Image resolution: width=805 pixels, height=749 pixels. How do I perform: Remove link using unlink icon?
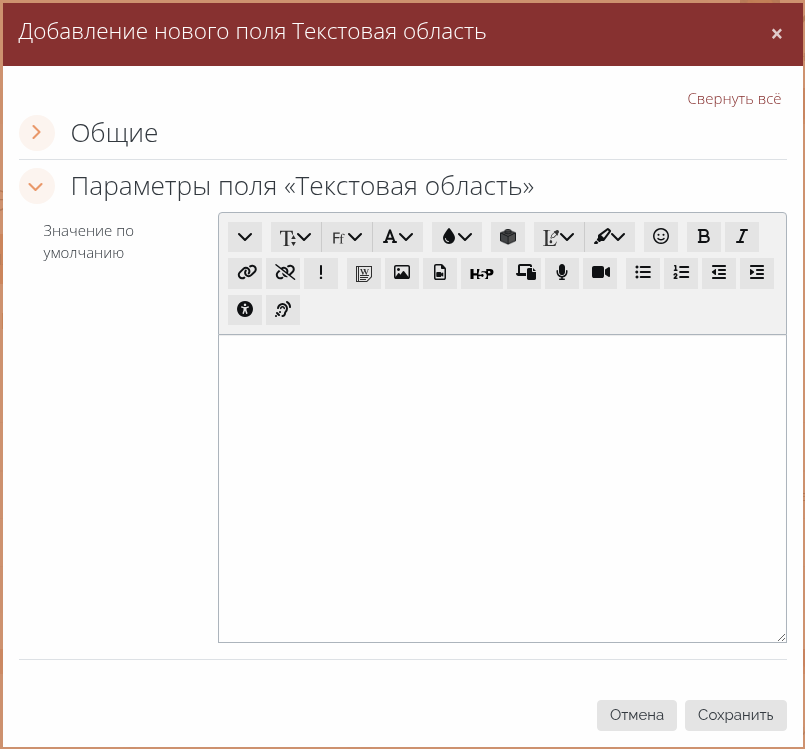pyautogui.click(x=283, y=273)
